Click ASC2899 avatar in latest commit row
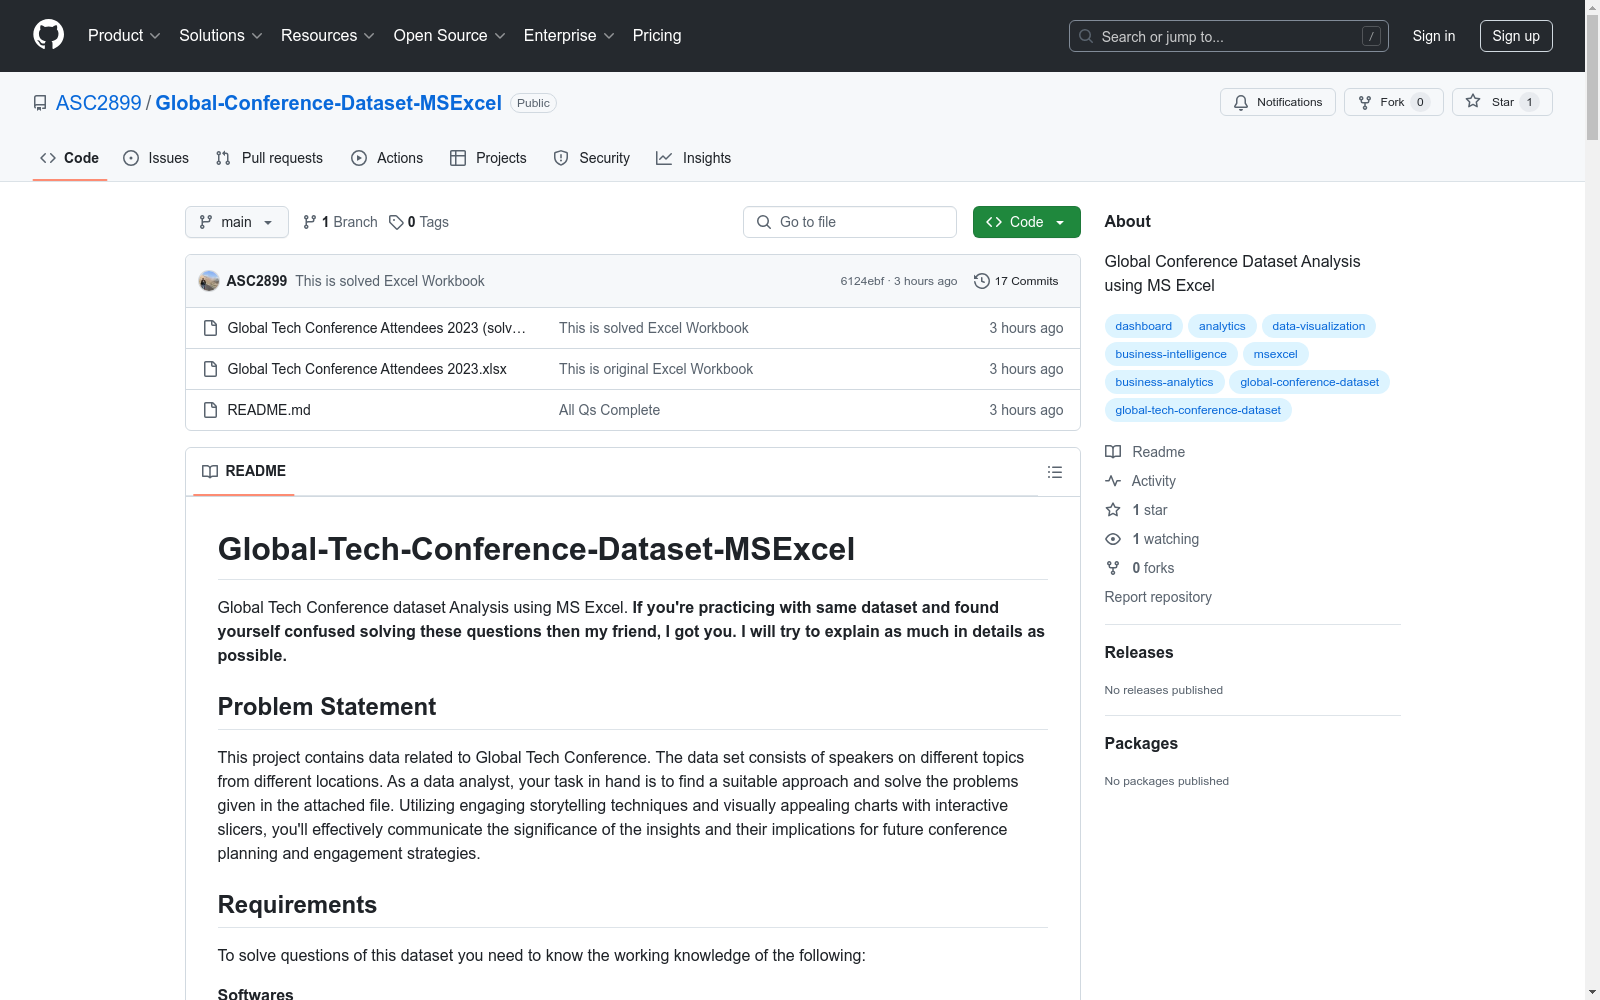The image size is (1600, 1000). [209, 281]
